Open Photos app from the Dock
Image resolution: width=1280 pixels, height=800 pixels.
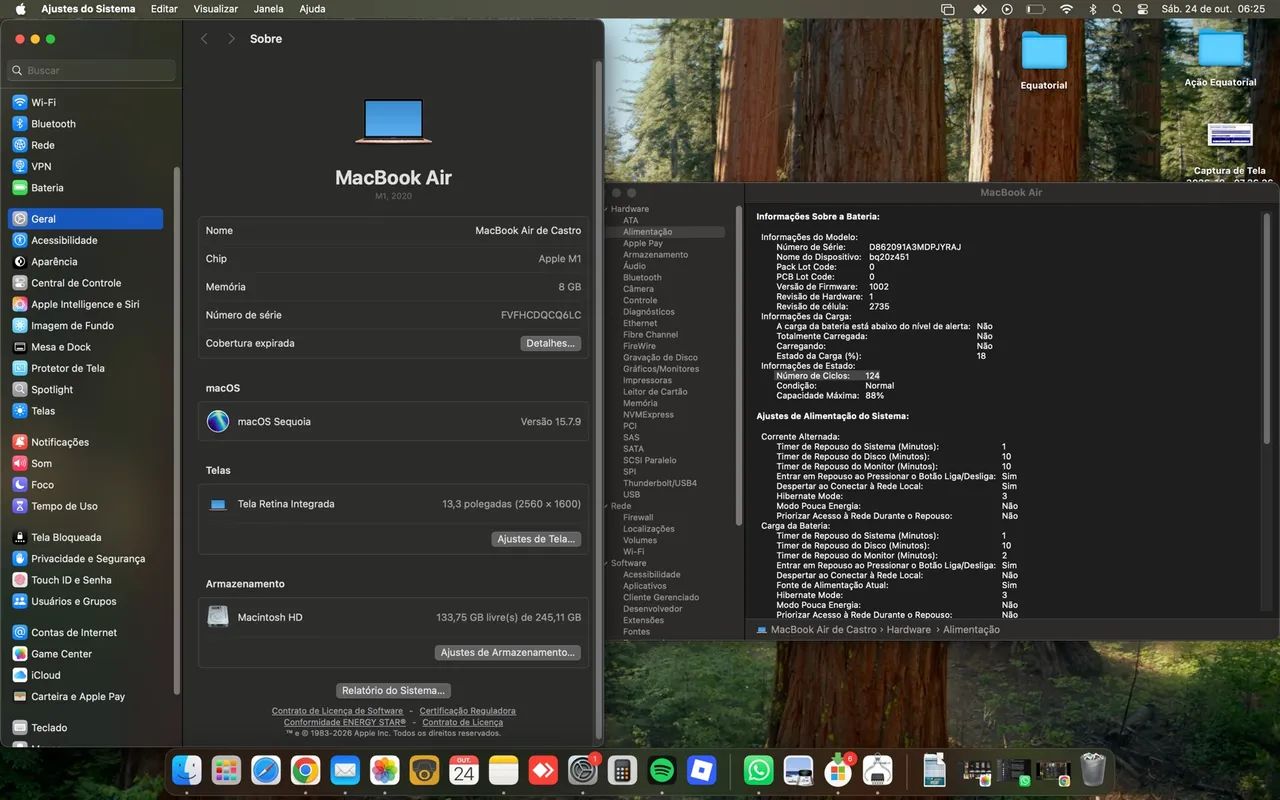(384, 770)
